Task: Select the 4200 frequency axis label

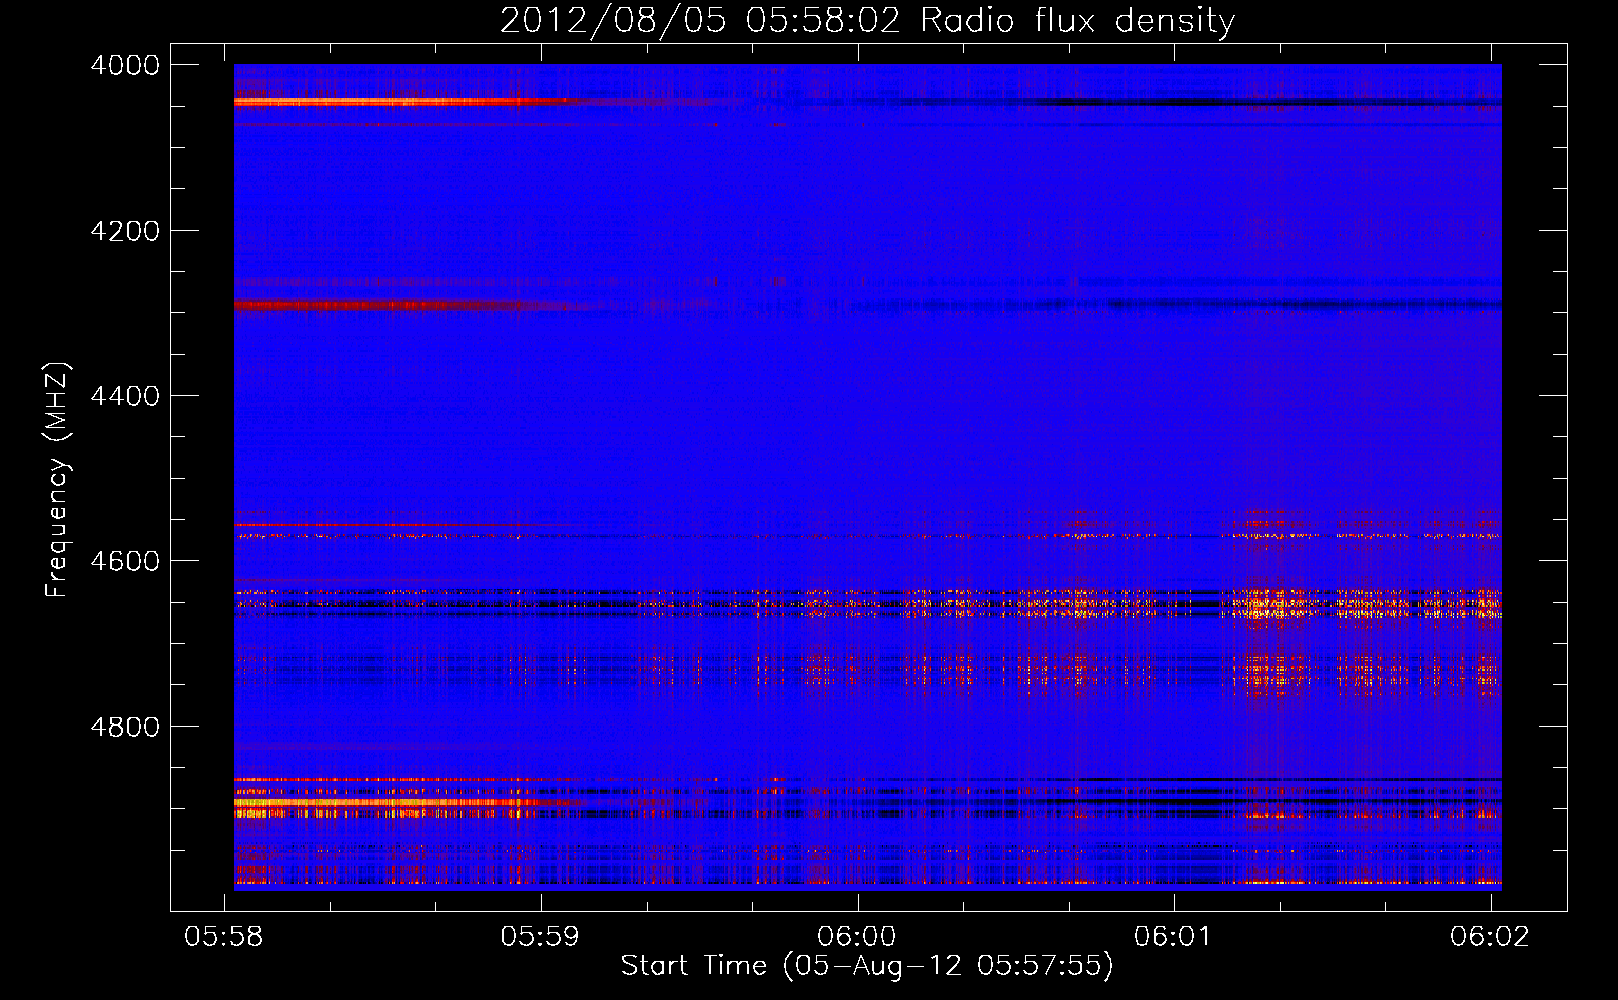Action: click(125, 231)
